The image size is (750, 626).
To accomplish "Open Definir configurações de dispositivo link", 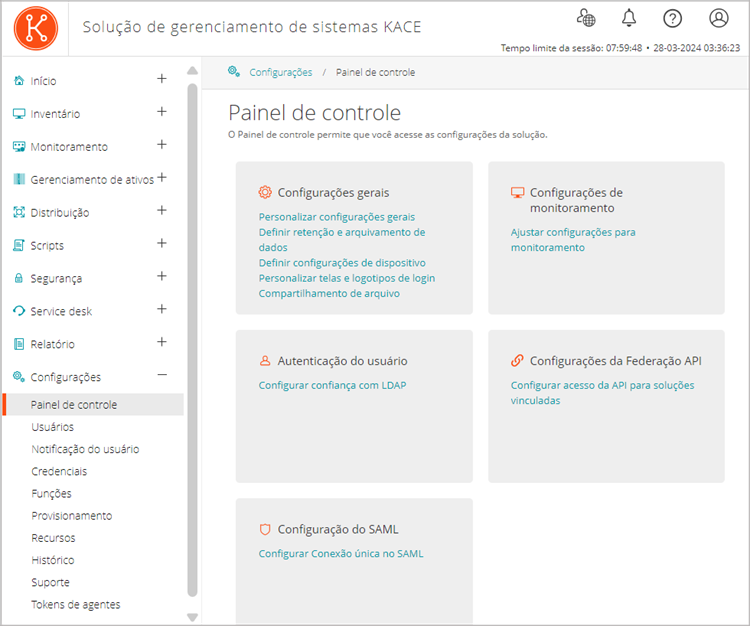I will 342,263.
